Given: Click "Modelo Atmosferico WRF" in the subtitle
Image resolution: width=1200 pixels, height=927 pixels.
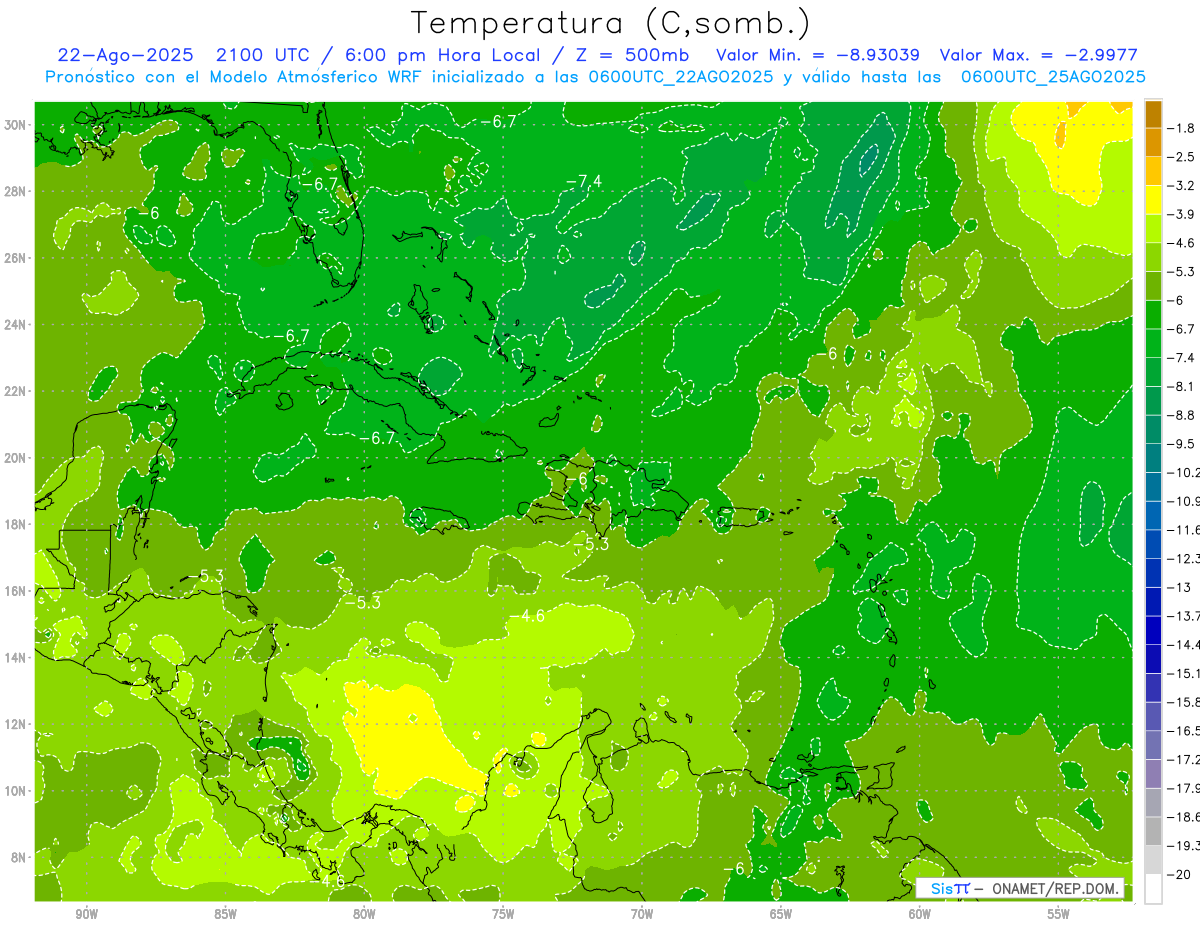Looking at the screenshot, I should pyautogui.click(x=316, y=77).
